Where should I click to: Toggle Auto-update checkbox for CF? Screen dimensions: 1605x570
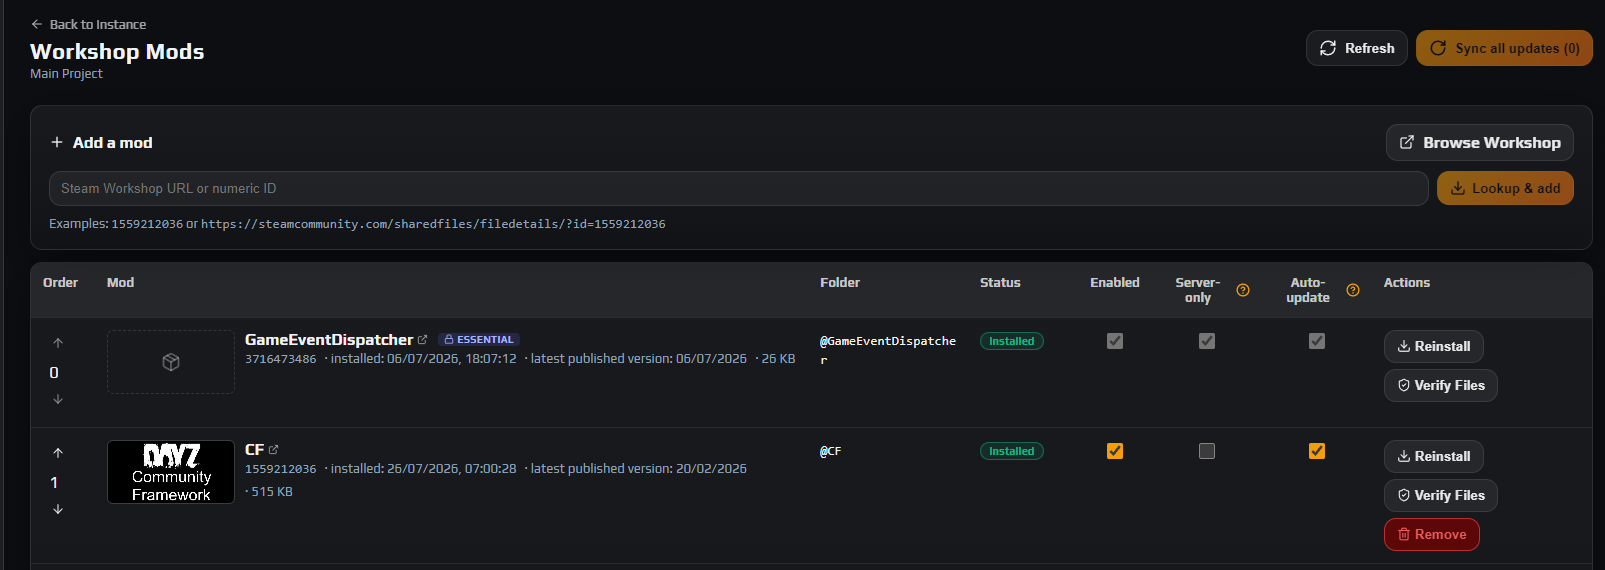1317,451
